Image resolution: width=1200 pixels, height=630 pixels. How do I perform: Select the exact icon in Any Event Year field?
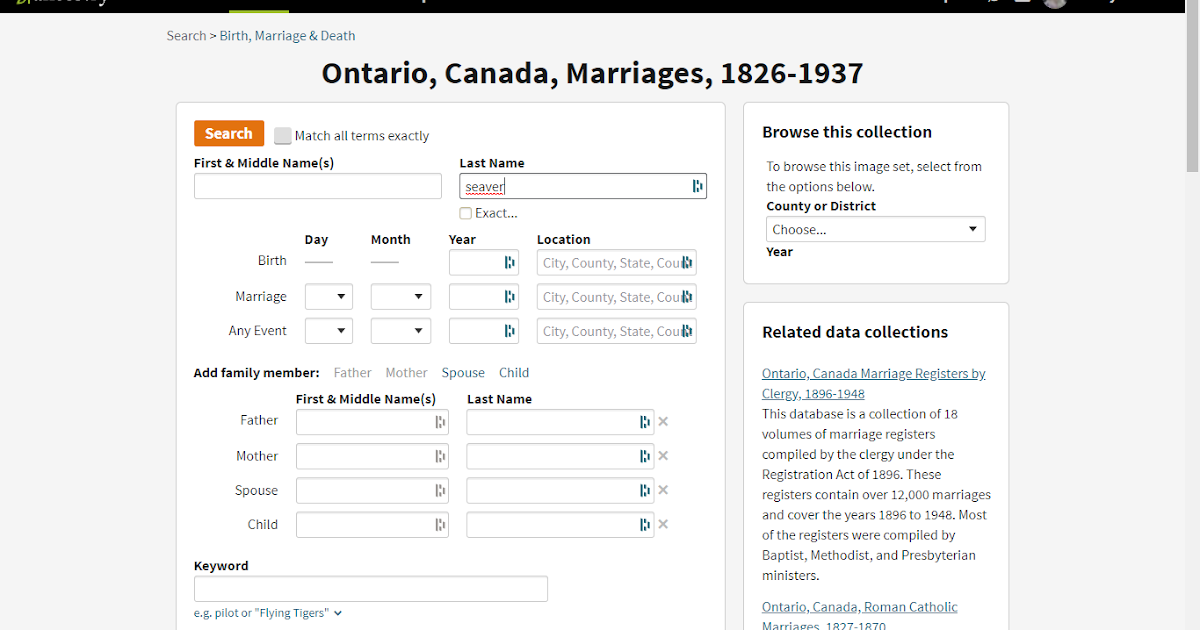tap(511, 330)
